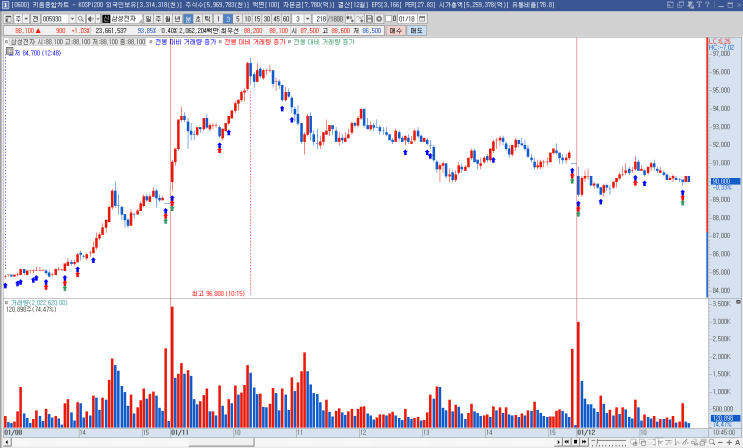The width and height of the screenshot is (743, 448).
Task: Switch to the 60-minute interval
Action: pyautogui.click(x=286, y=19)
